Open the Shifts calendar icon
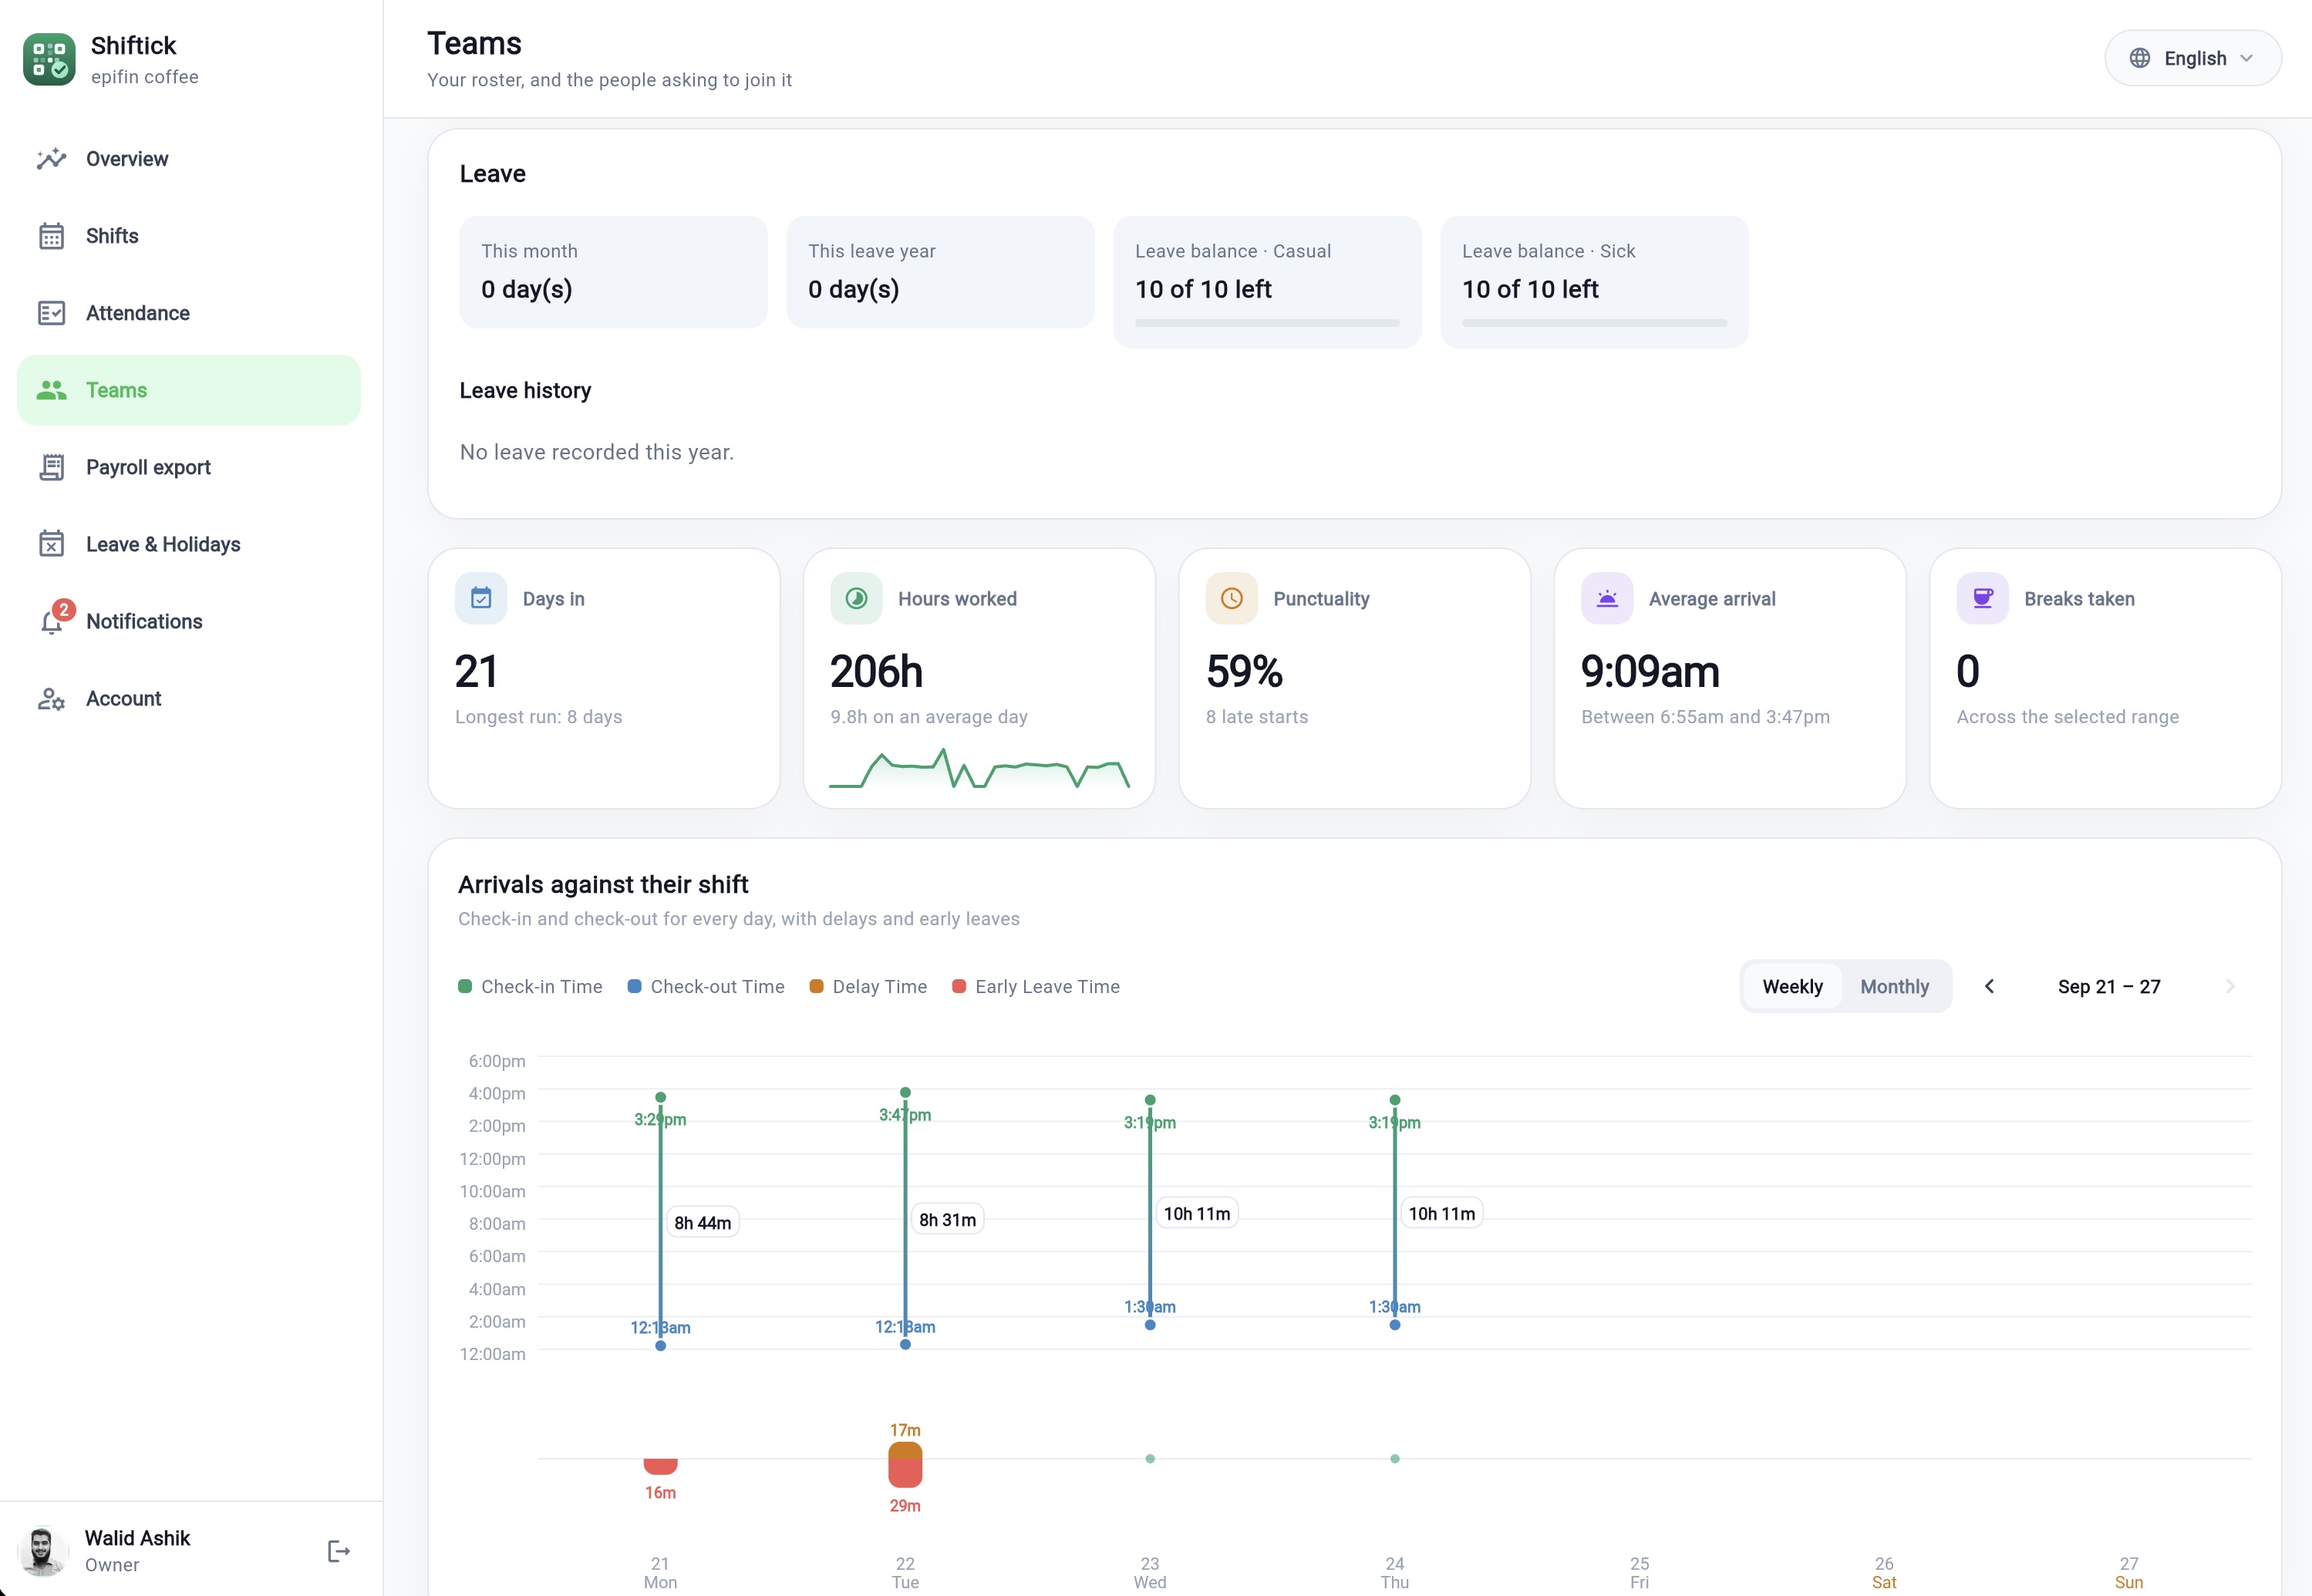The image size is (2312, 1596). 51,236
